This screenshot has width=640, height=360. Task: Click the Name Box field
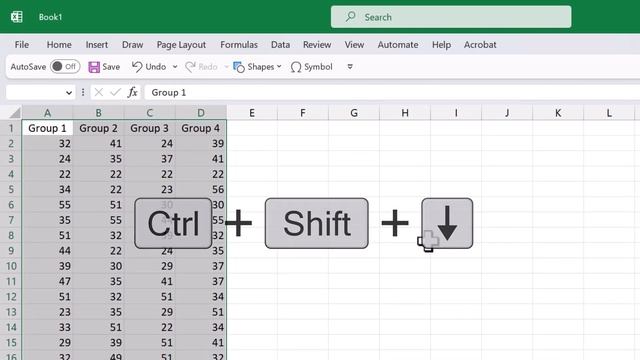pyautogui.click(x=40, y=92)
